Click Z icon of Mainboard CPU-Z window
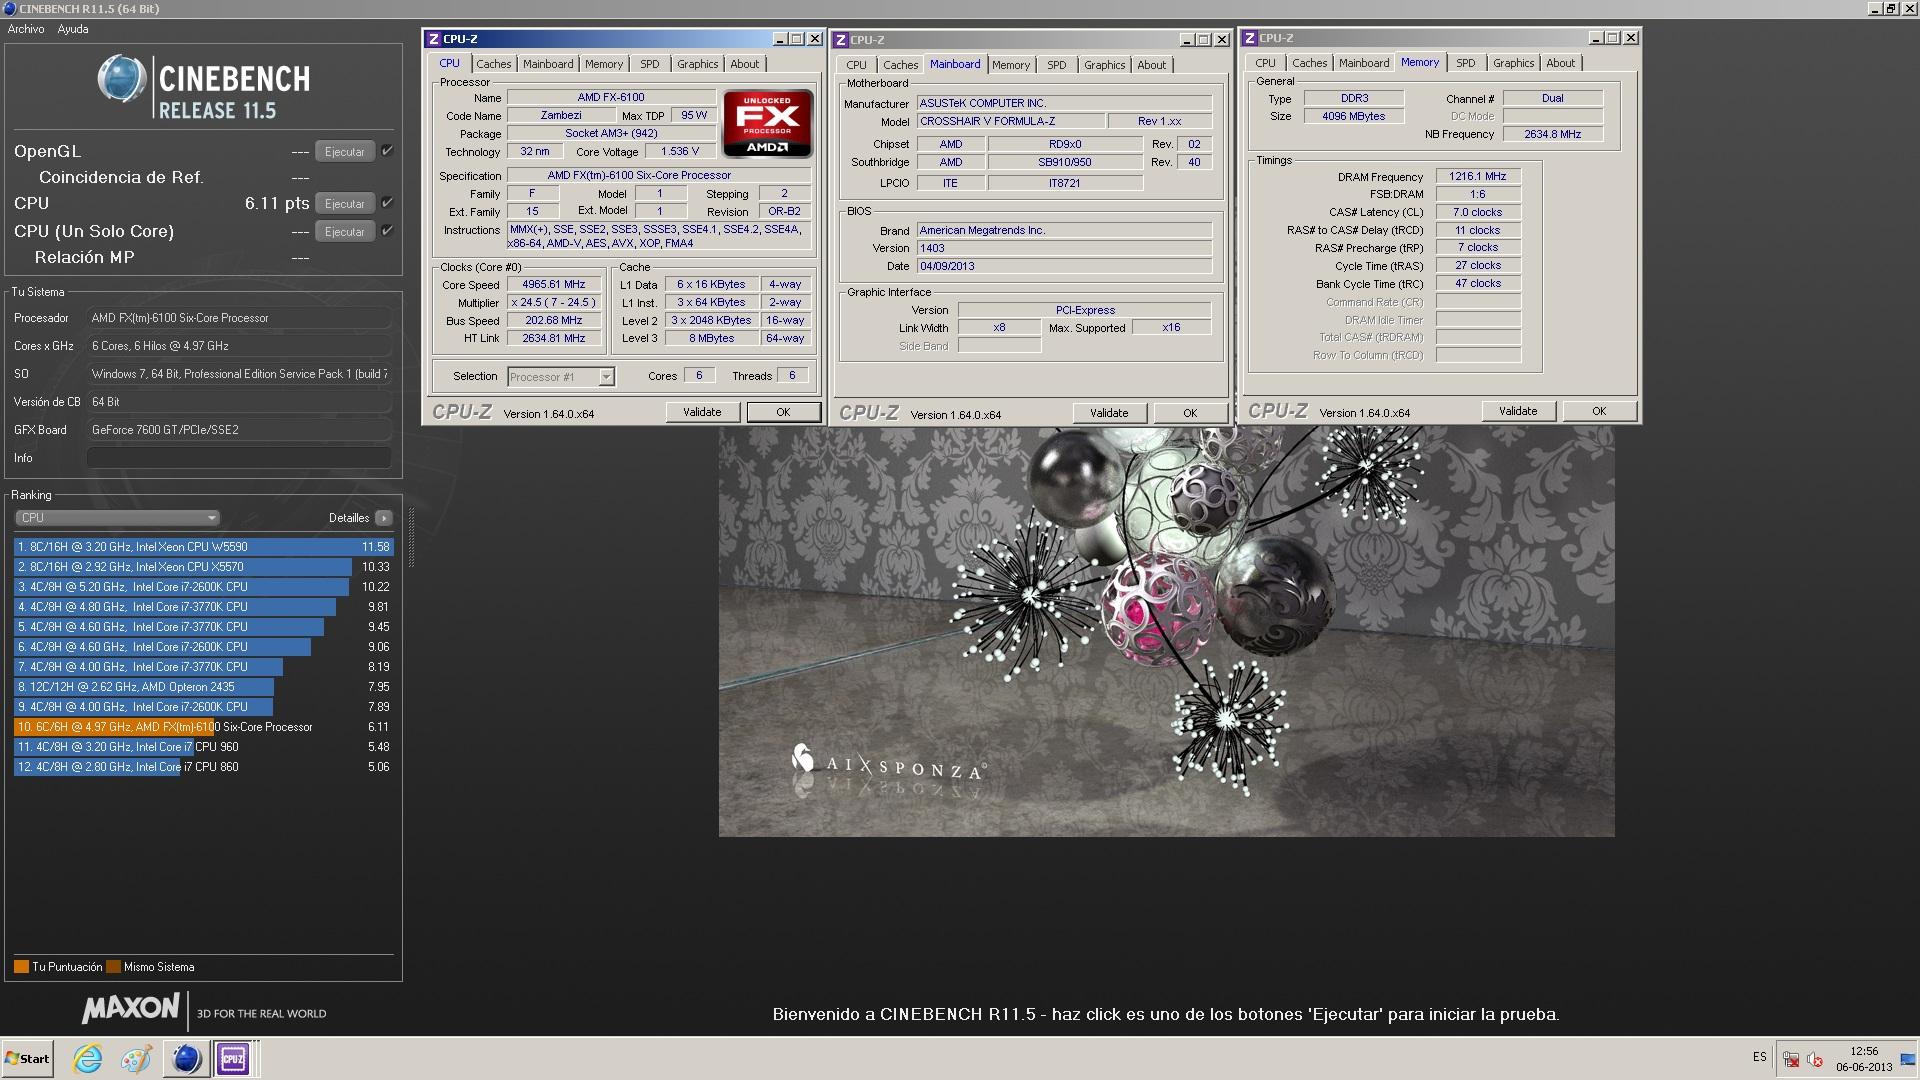 point(841,40)
